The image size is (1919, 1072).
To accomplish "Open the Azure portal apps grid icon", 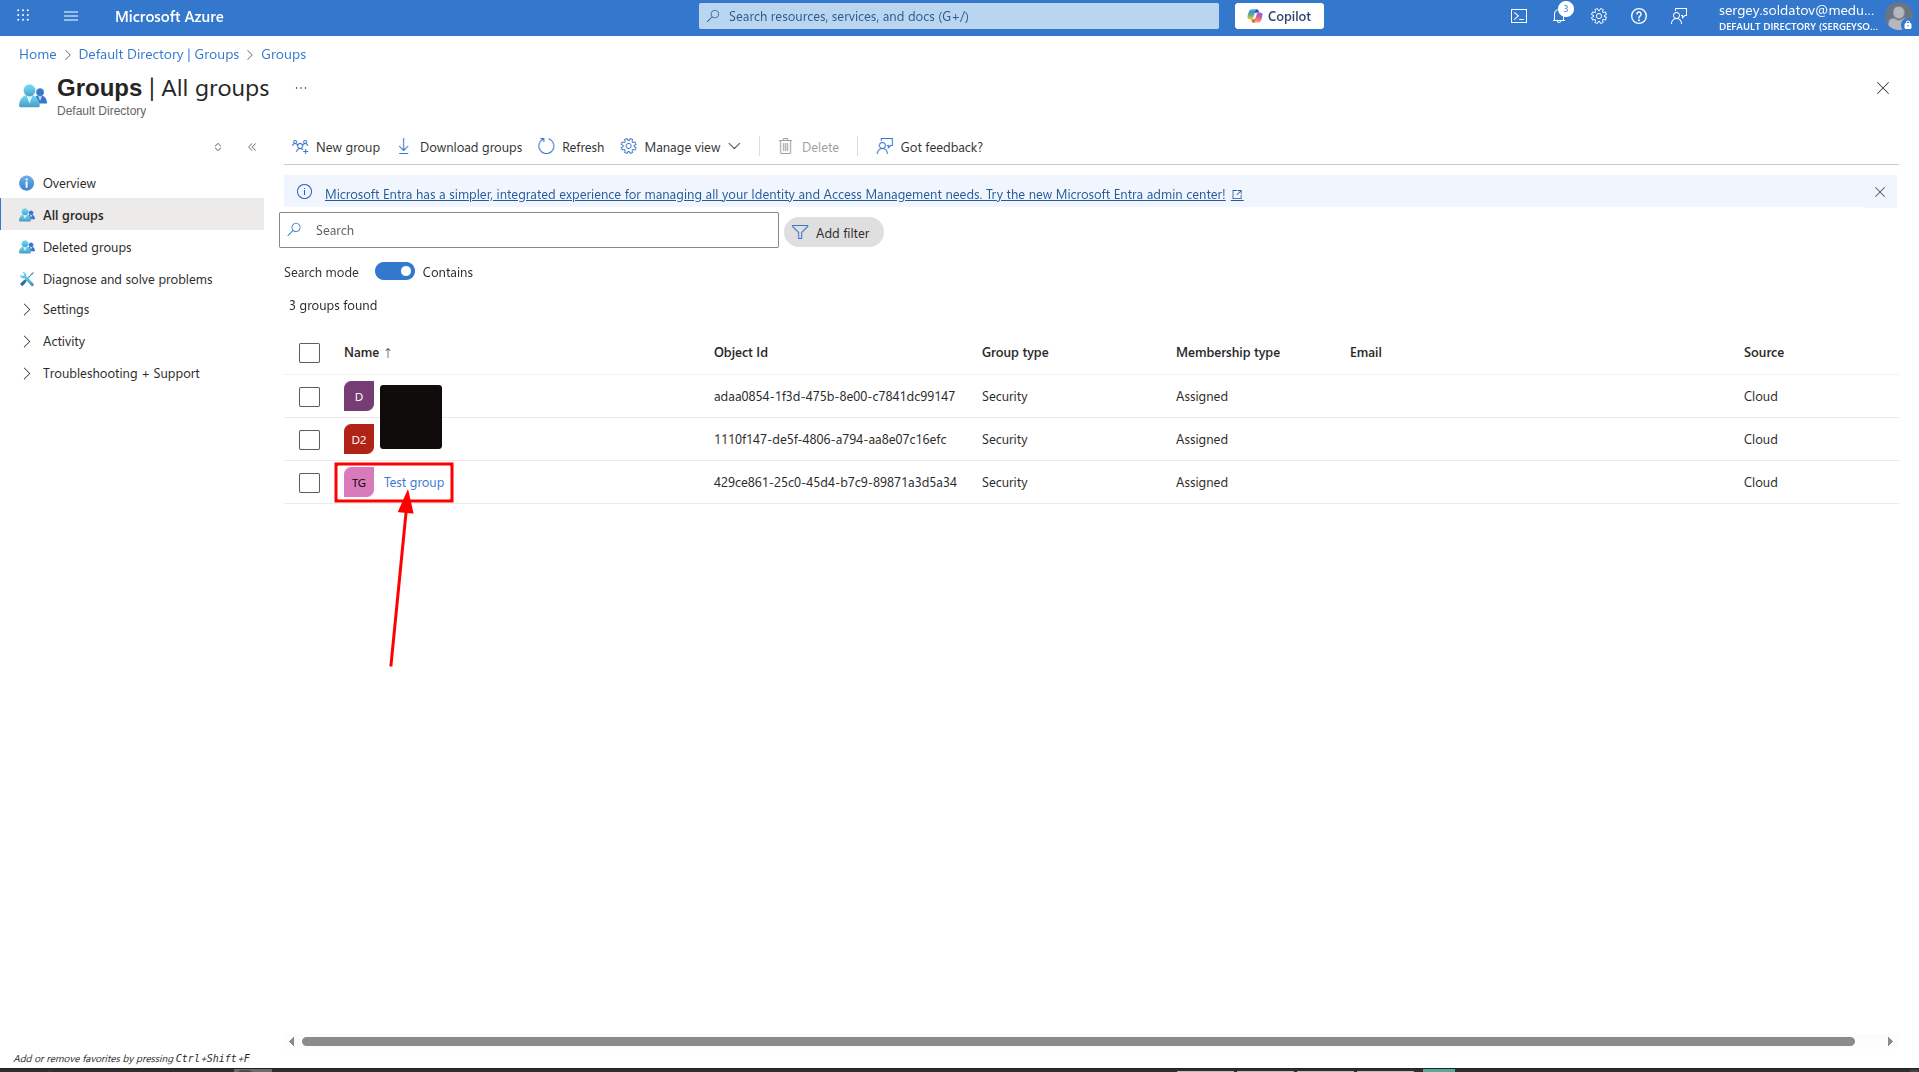I will (x=23, y=16).
